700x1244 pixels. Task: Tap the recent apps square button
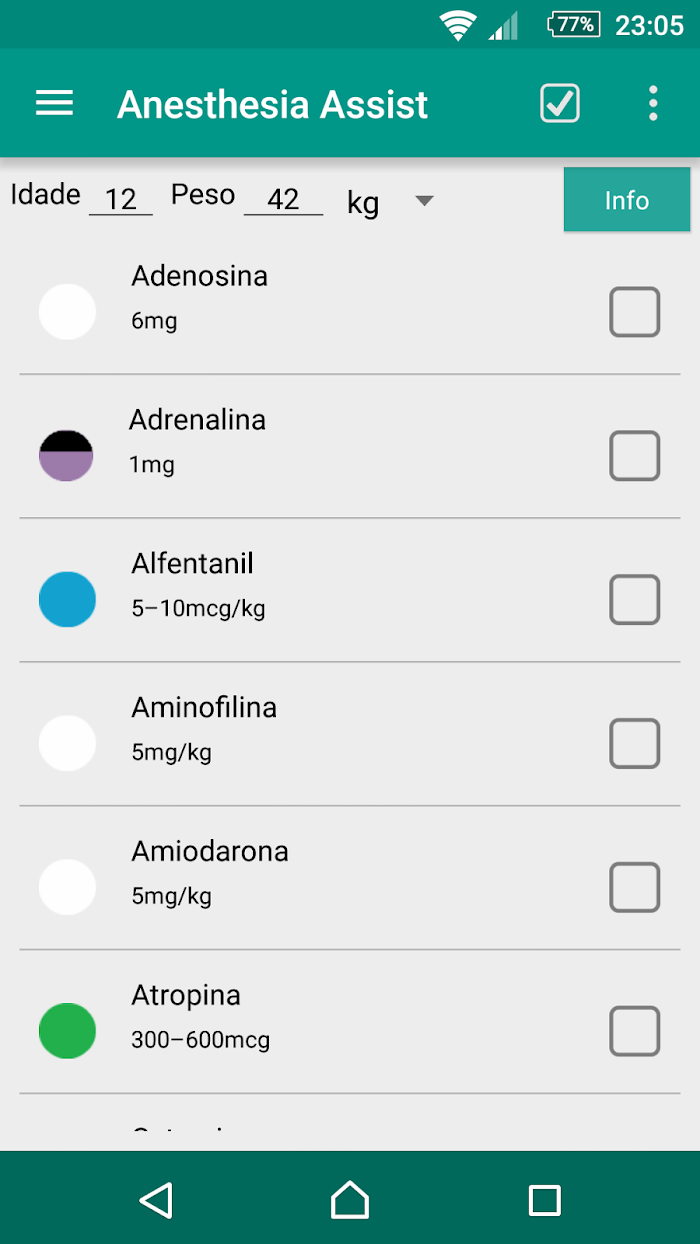544,1200
